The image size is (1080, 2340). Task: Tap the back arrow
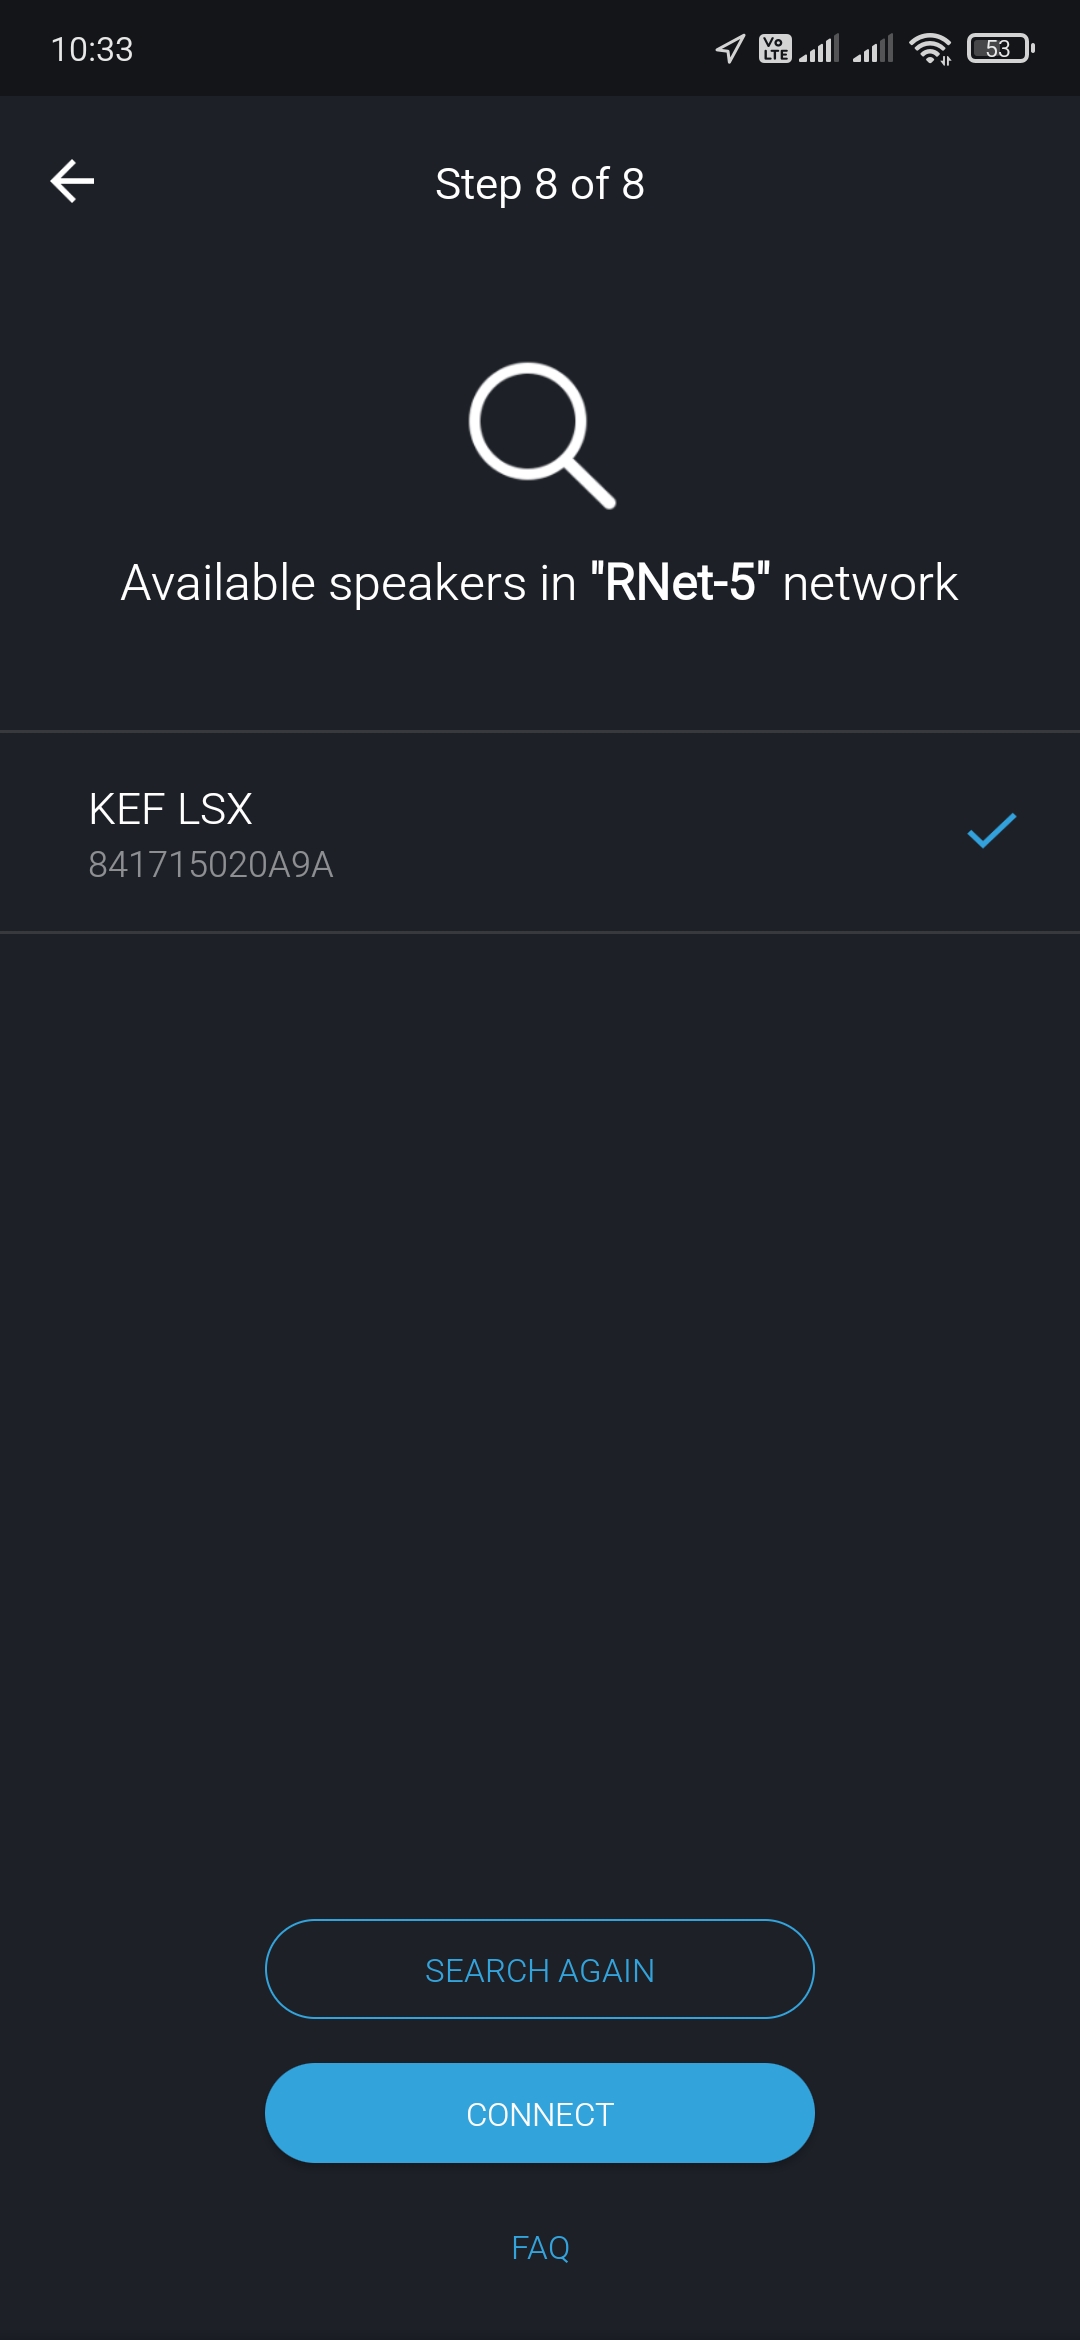[x=72, y=182]
